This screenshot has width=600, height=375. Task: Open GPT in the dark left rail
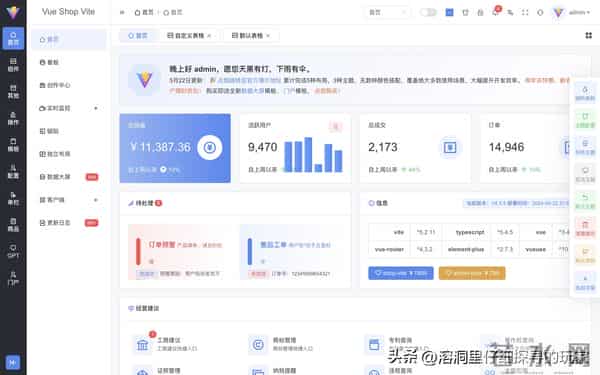[x=13, y=251]
